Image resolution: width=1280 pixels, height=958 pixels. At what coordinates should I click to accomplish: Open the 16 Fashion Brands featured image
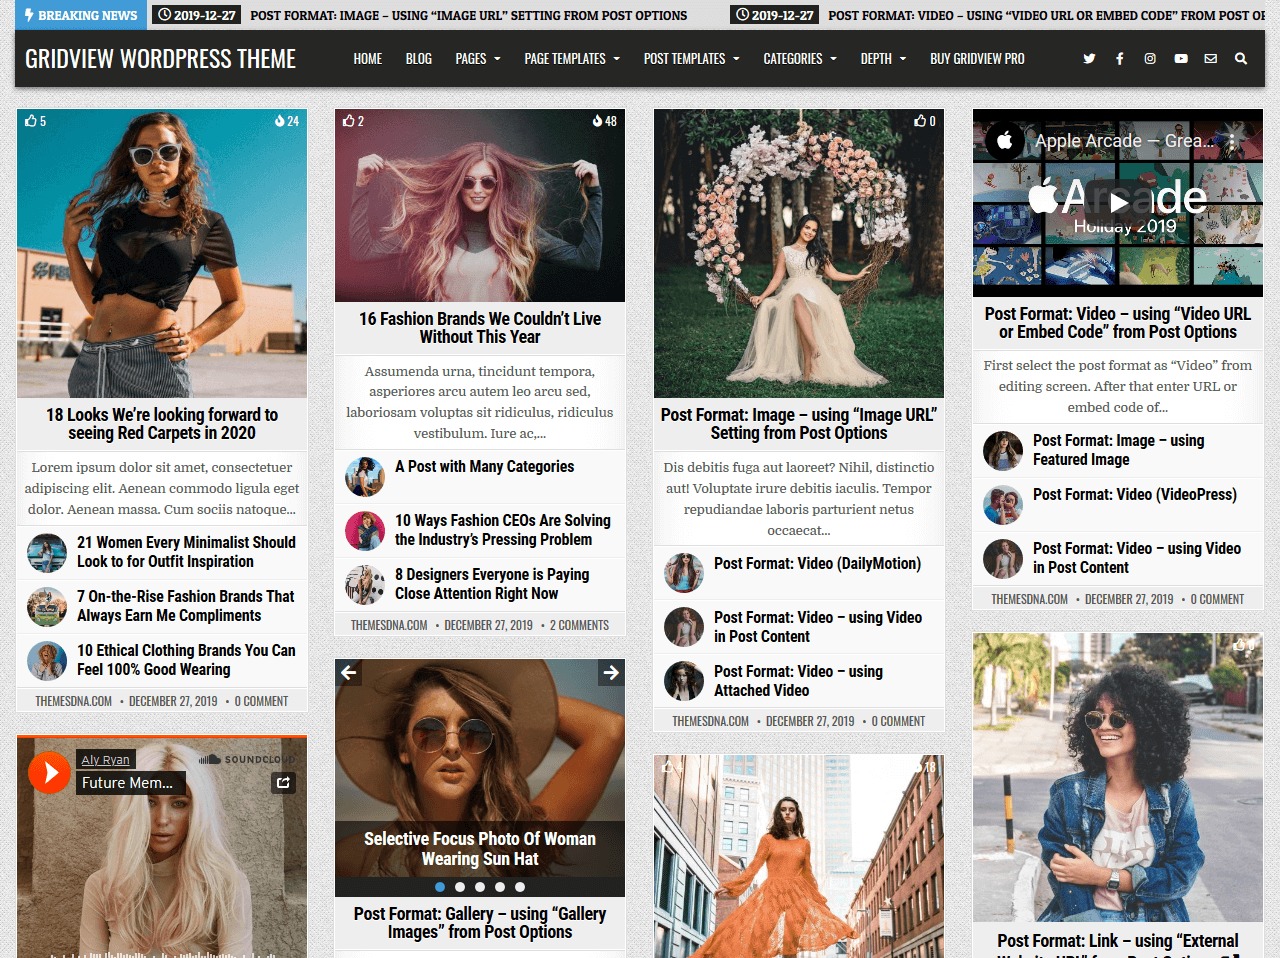(480, 205)
